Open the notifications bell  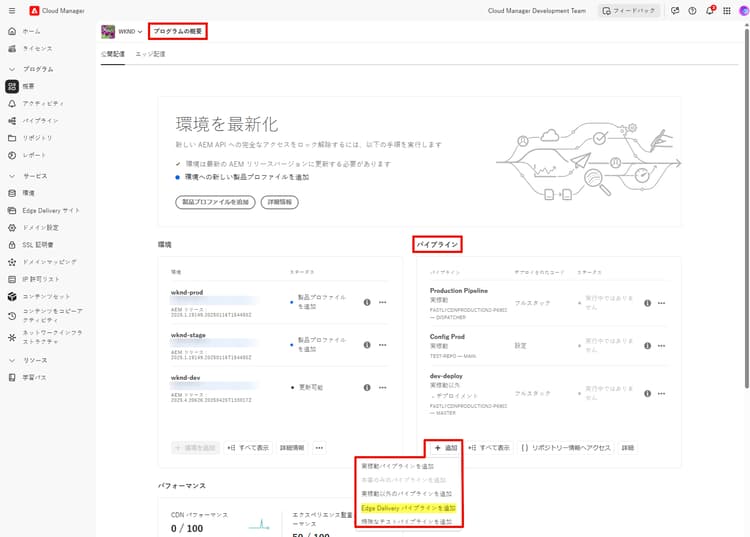(710, 11)
